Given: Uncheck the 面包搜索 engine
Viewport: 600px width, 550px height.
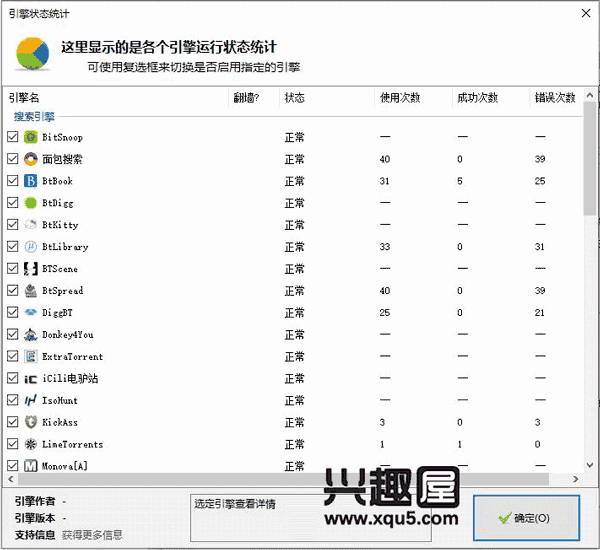Looking at the screenshot, I should [x=13, y=159].
